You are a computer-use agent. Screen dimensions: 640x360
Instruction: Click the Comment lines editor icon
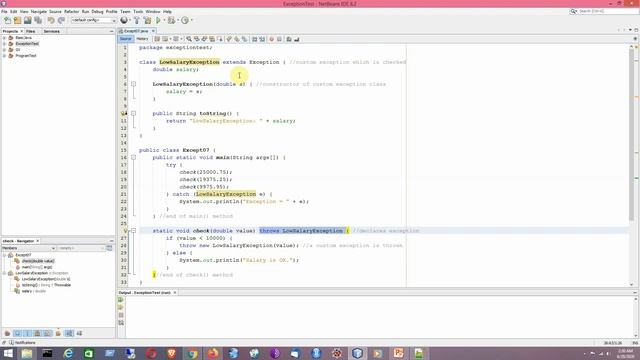click(x=289, y=39)
